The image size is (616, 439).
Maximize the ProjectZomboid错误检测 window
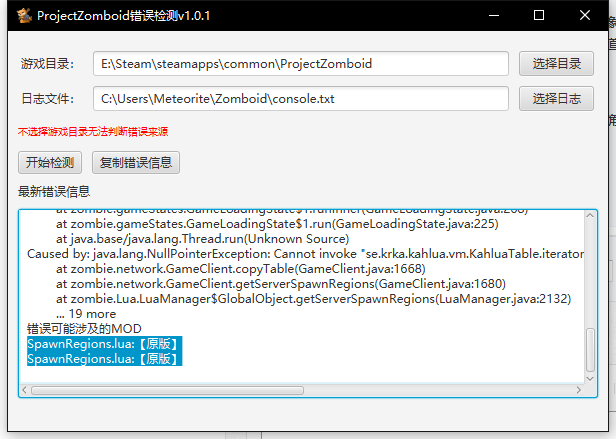(x=539, y=15)
